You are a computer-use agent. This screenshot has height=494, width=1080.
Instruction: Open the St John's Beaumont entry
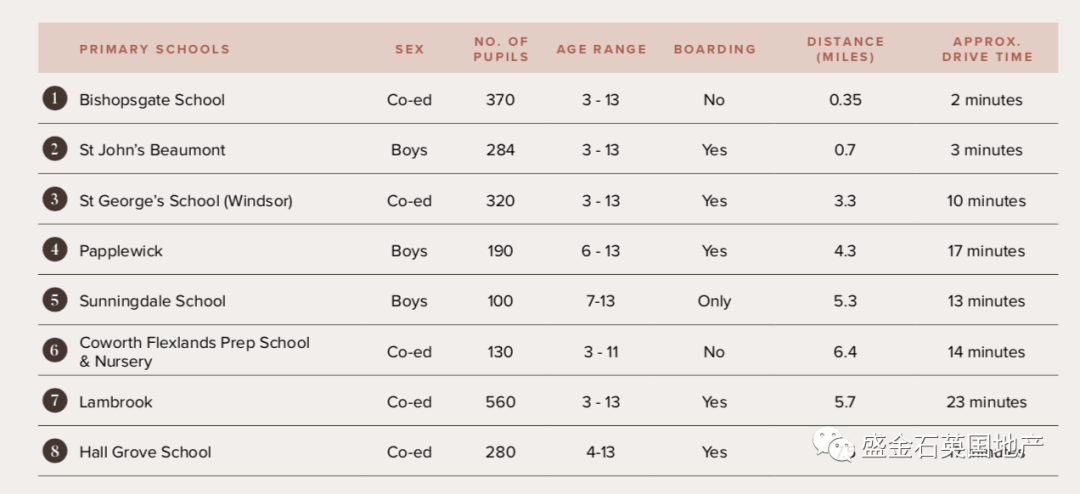click(x=152, y=150)
